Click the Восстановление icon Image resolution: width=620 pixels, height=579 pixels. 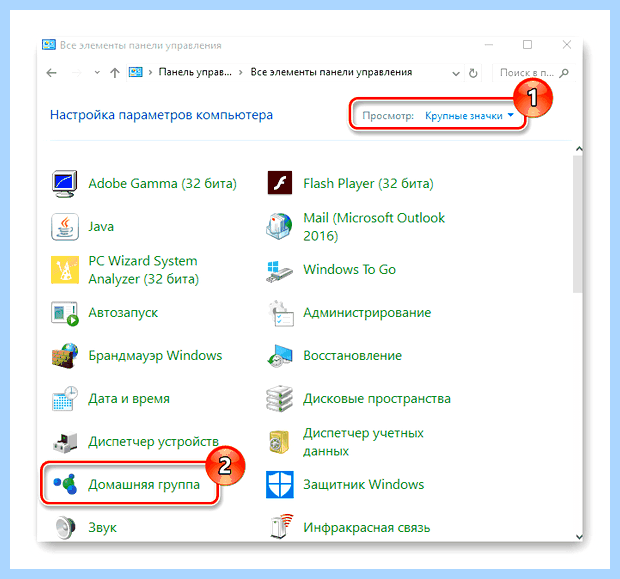279,356
